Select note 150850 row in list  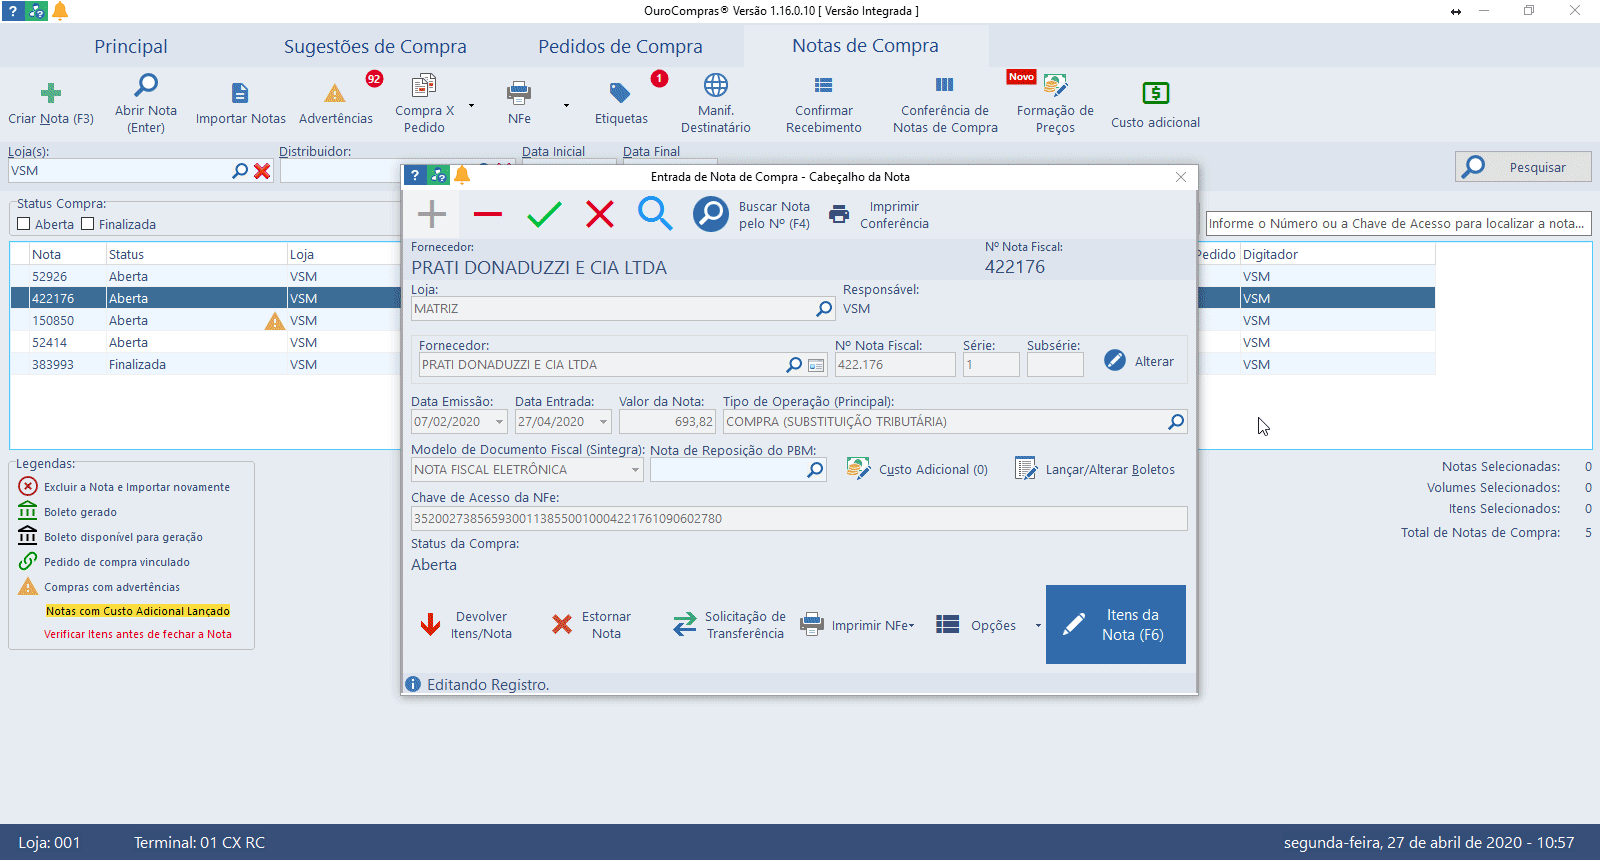[x=54, y=321]
